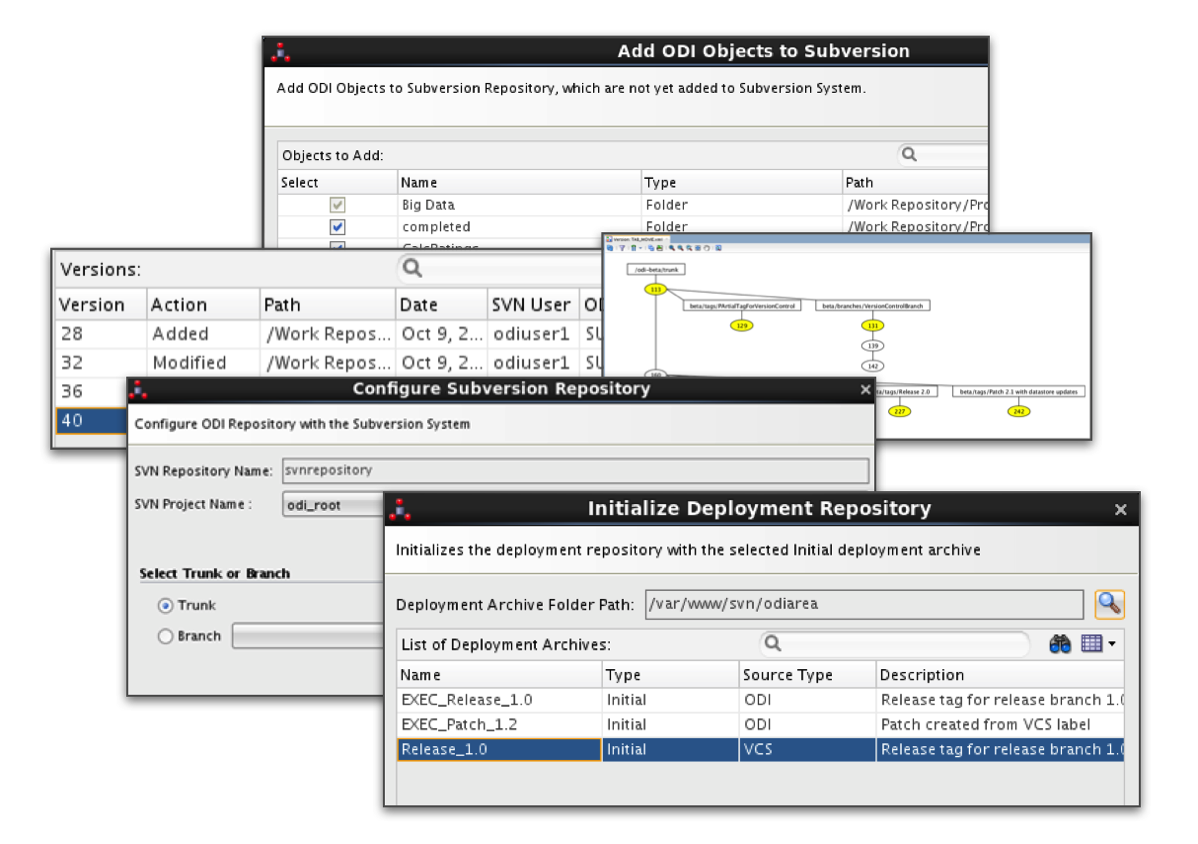Click the binoculars find icon in Deployment Archives

[x=1060, y=644]
